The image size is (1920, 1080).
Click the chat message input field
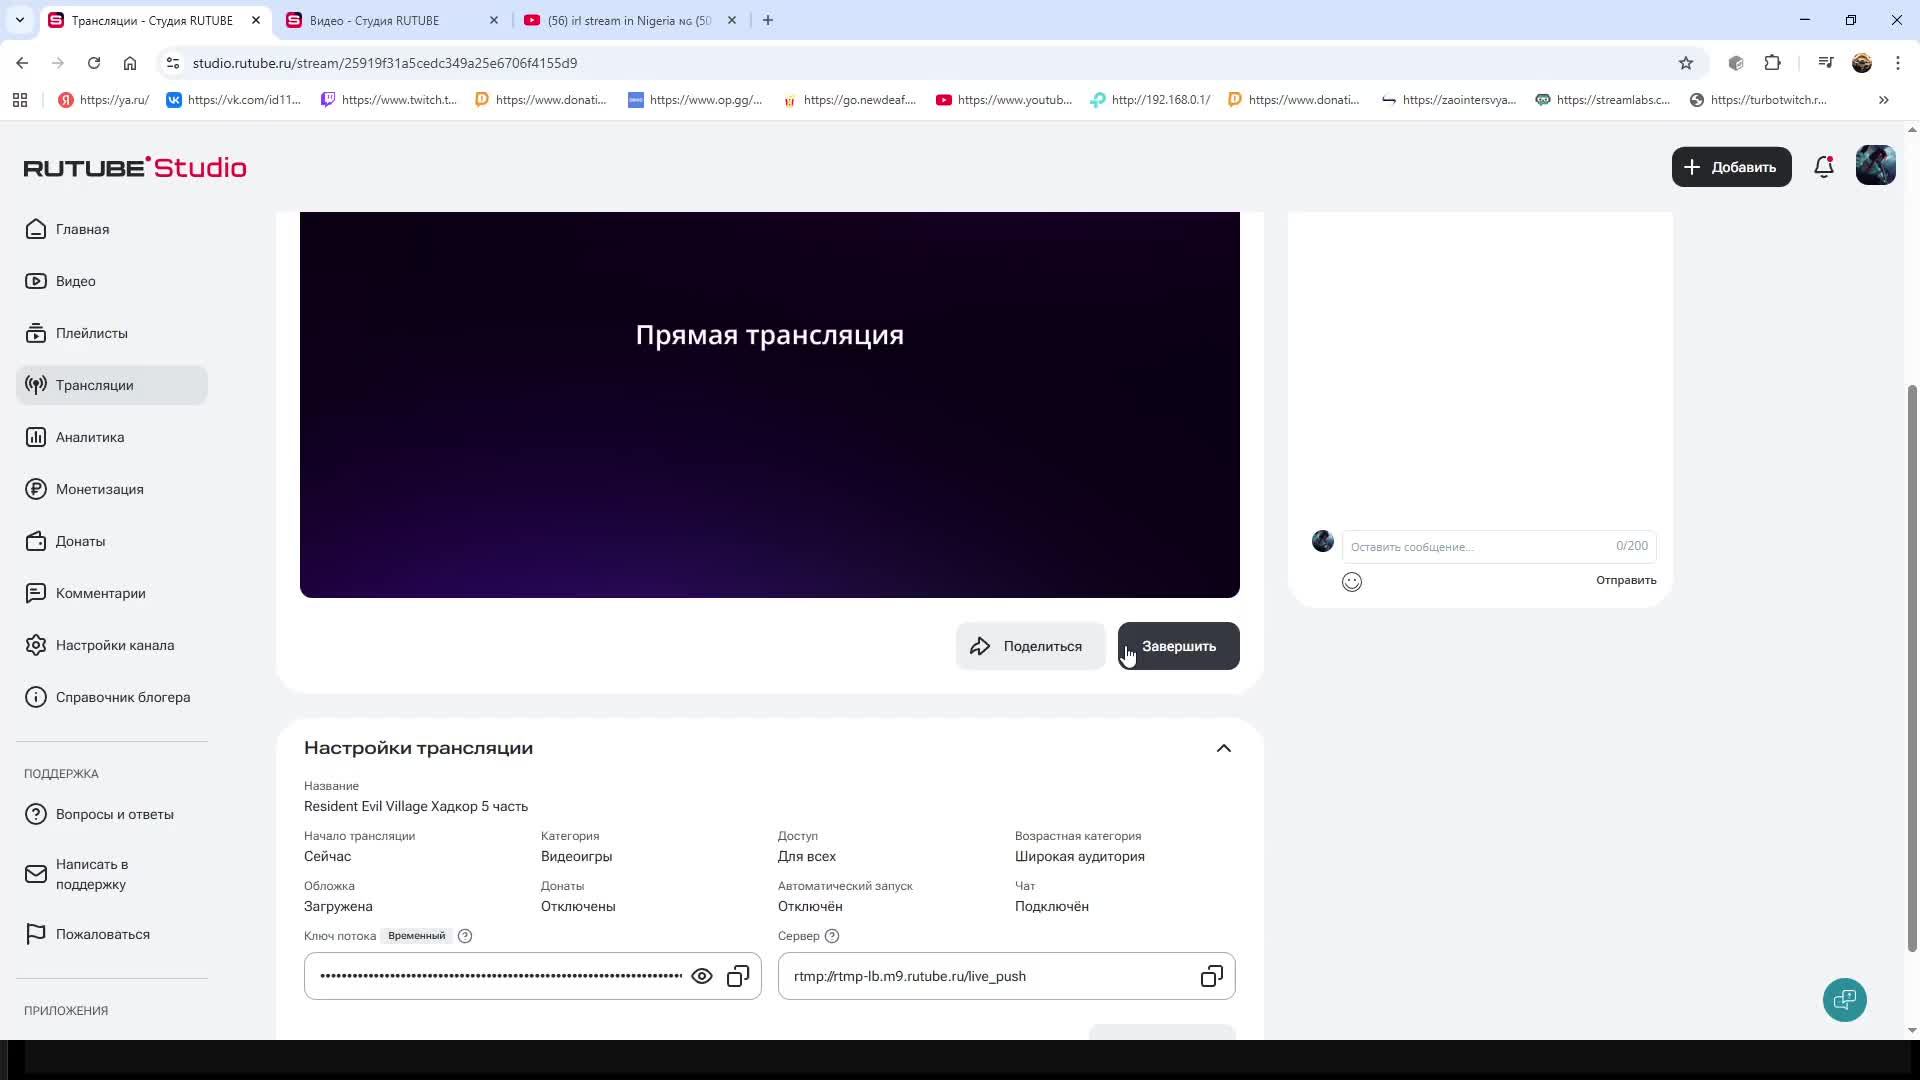click(x=1480, y=547)
